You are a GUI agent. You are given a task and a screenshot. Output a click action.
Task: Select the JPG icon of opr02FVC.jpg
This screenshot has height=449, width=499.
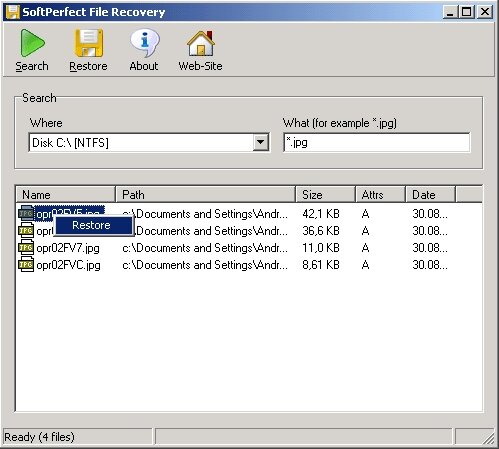(x=26, y=265)
